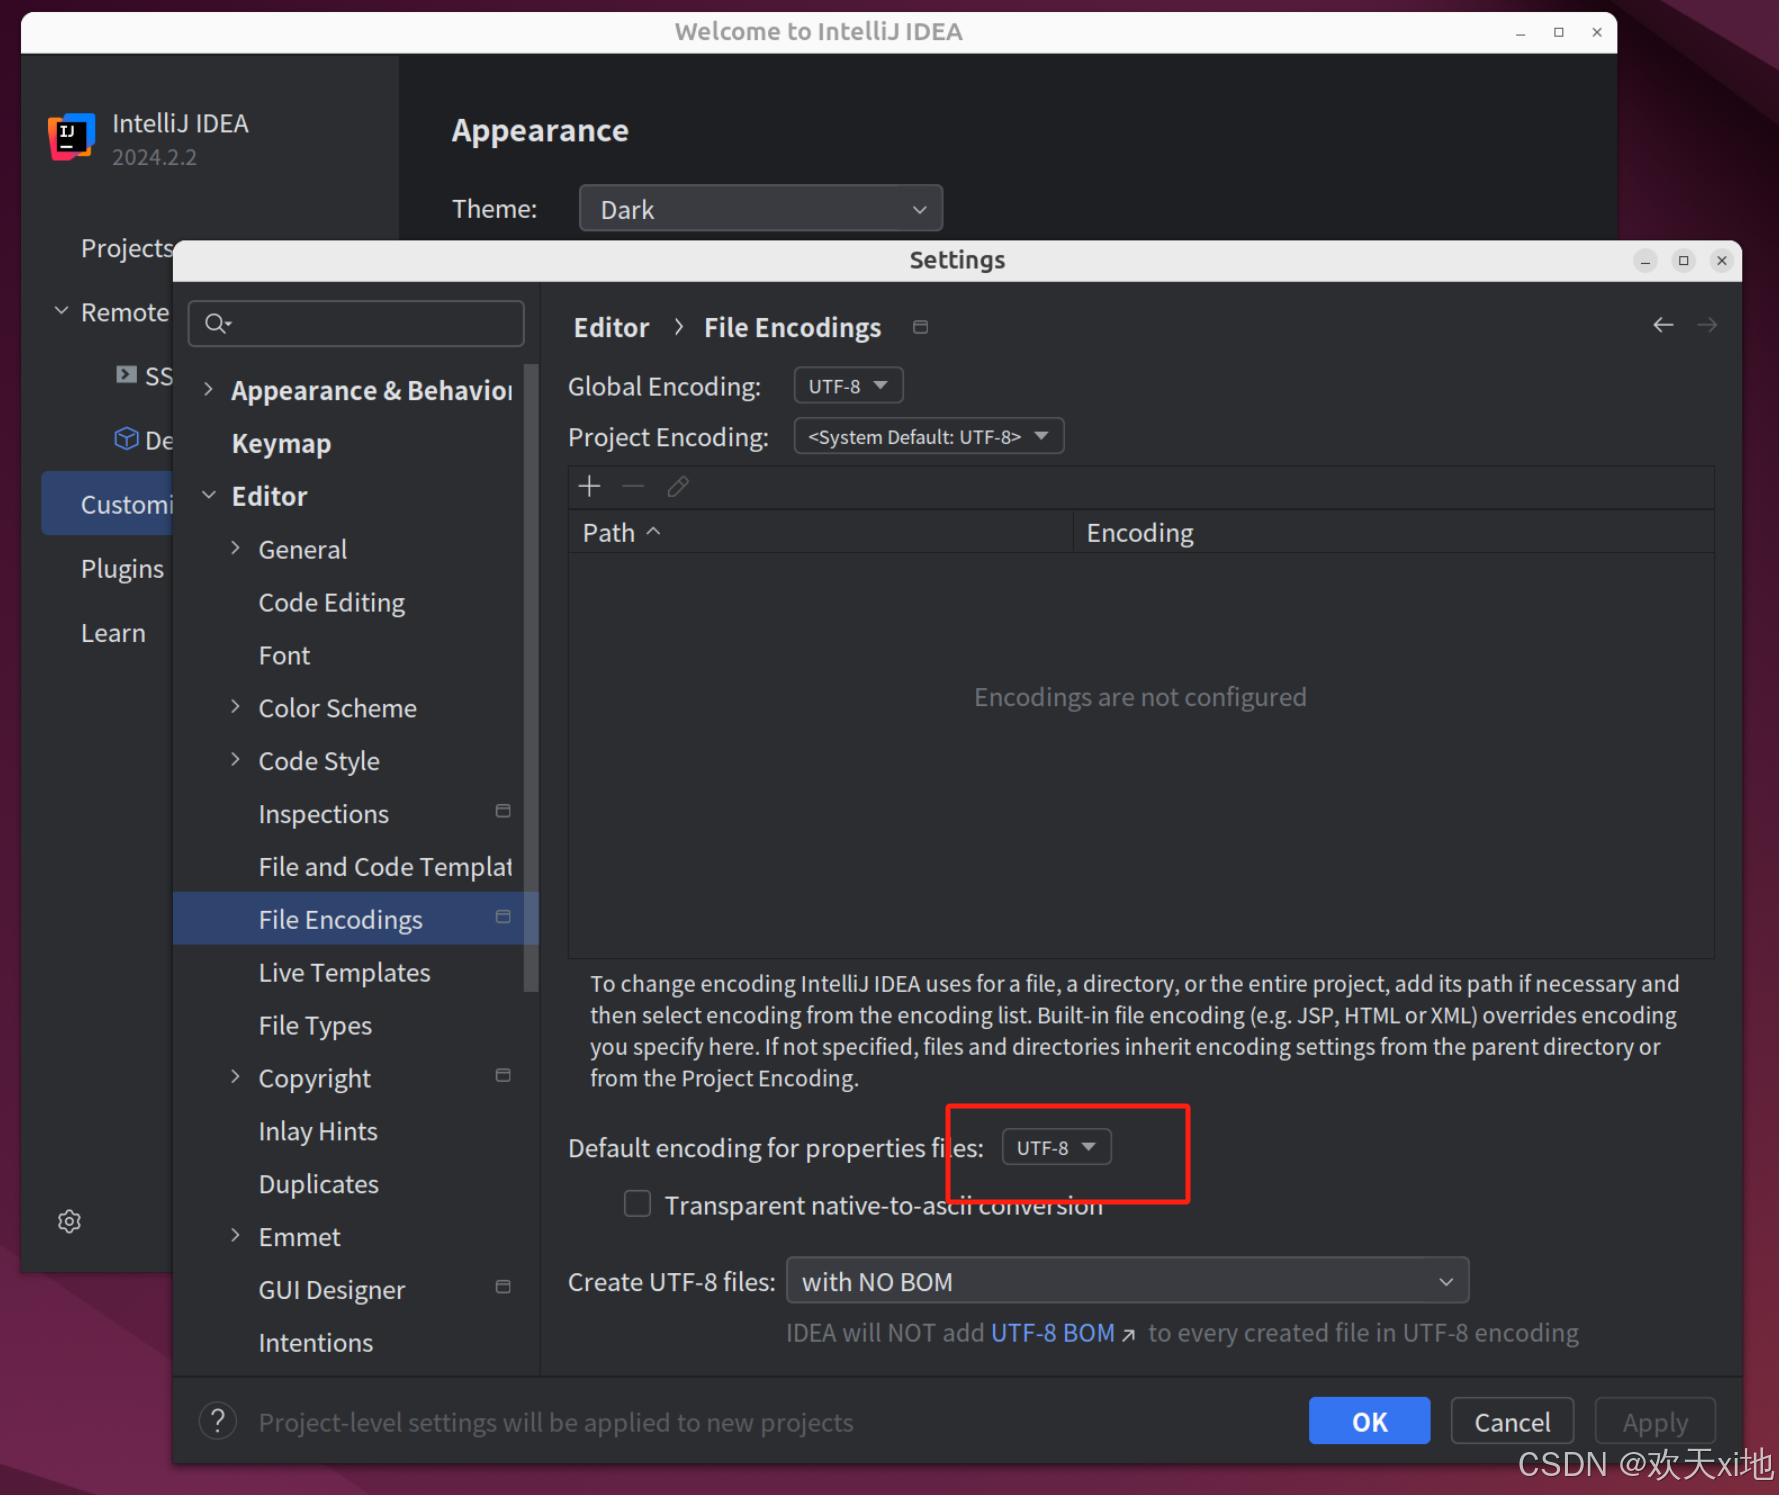Open Plugins in Welcome window sidebar
Screen dimensions: 1779x1495
(122, 569)
